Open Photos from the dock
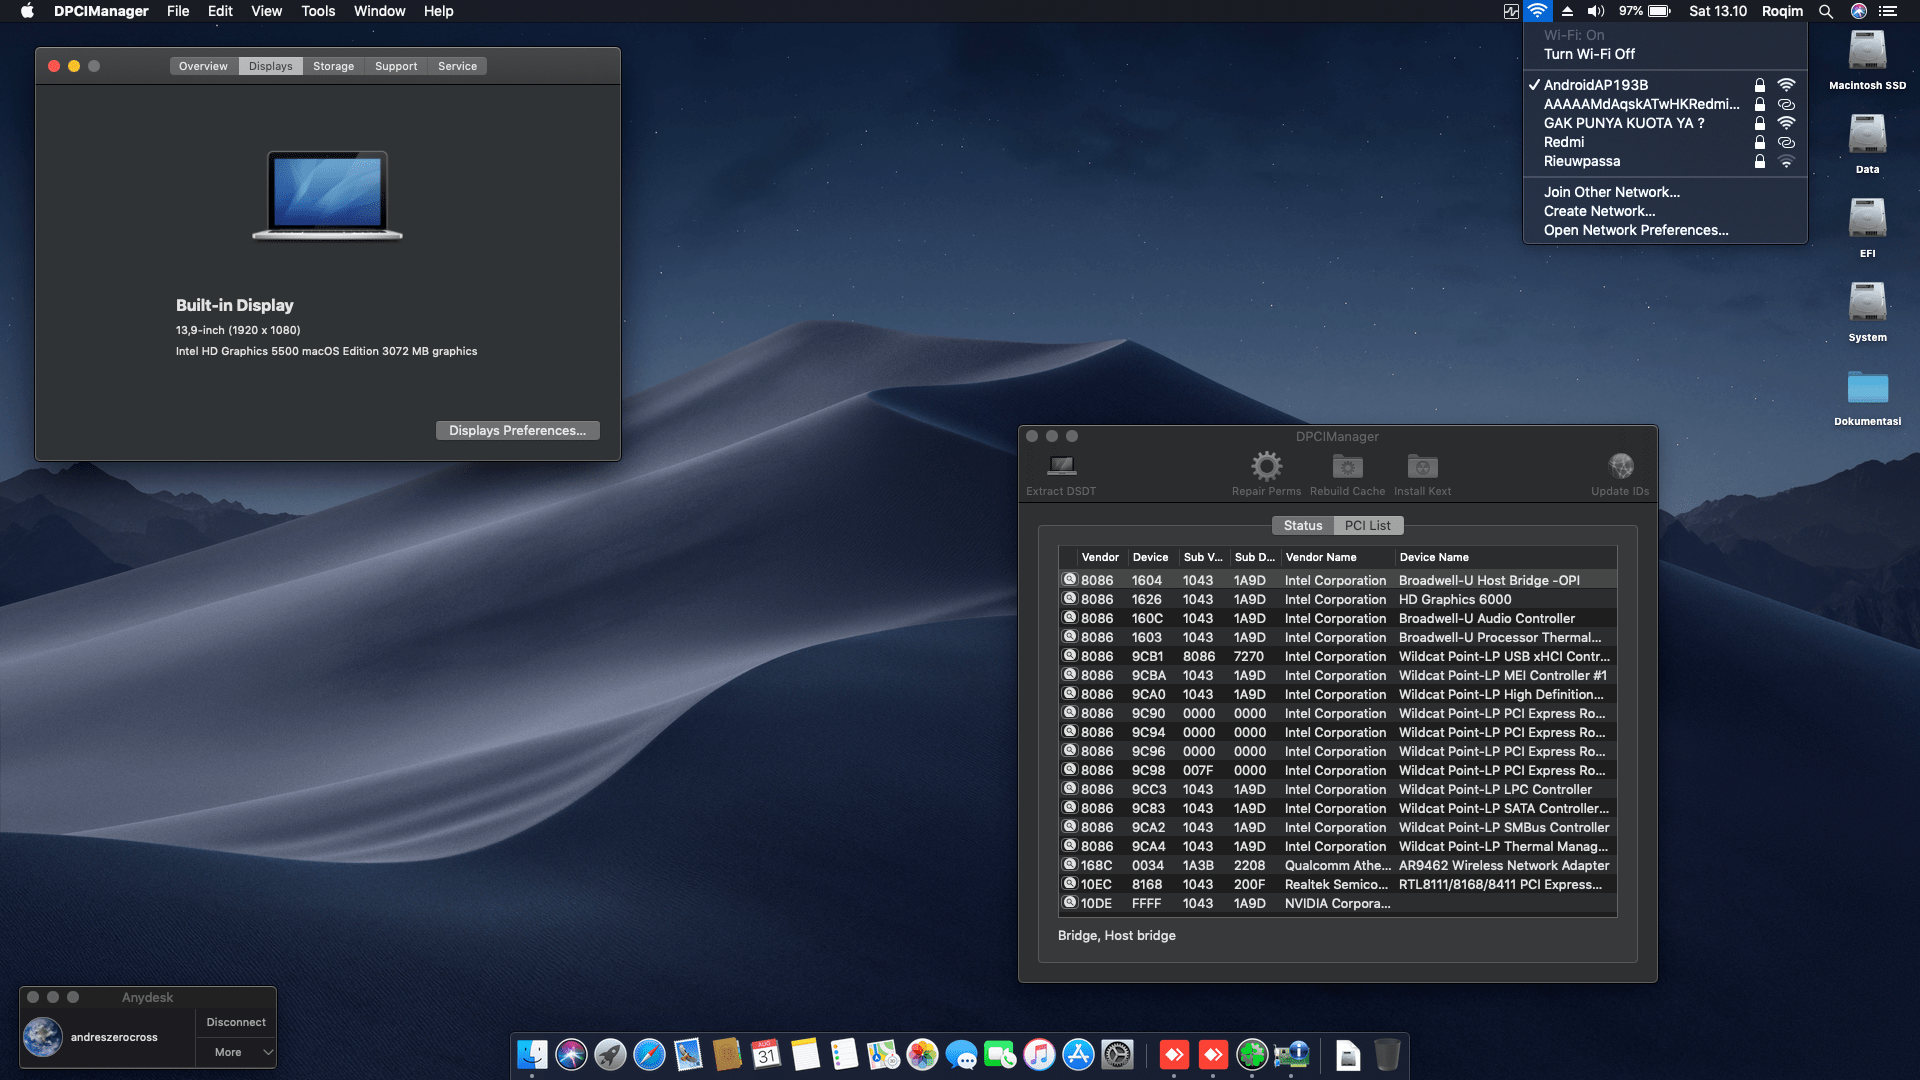 tap(922, 1054)
